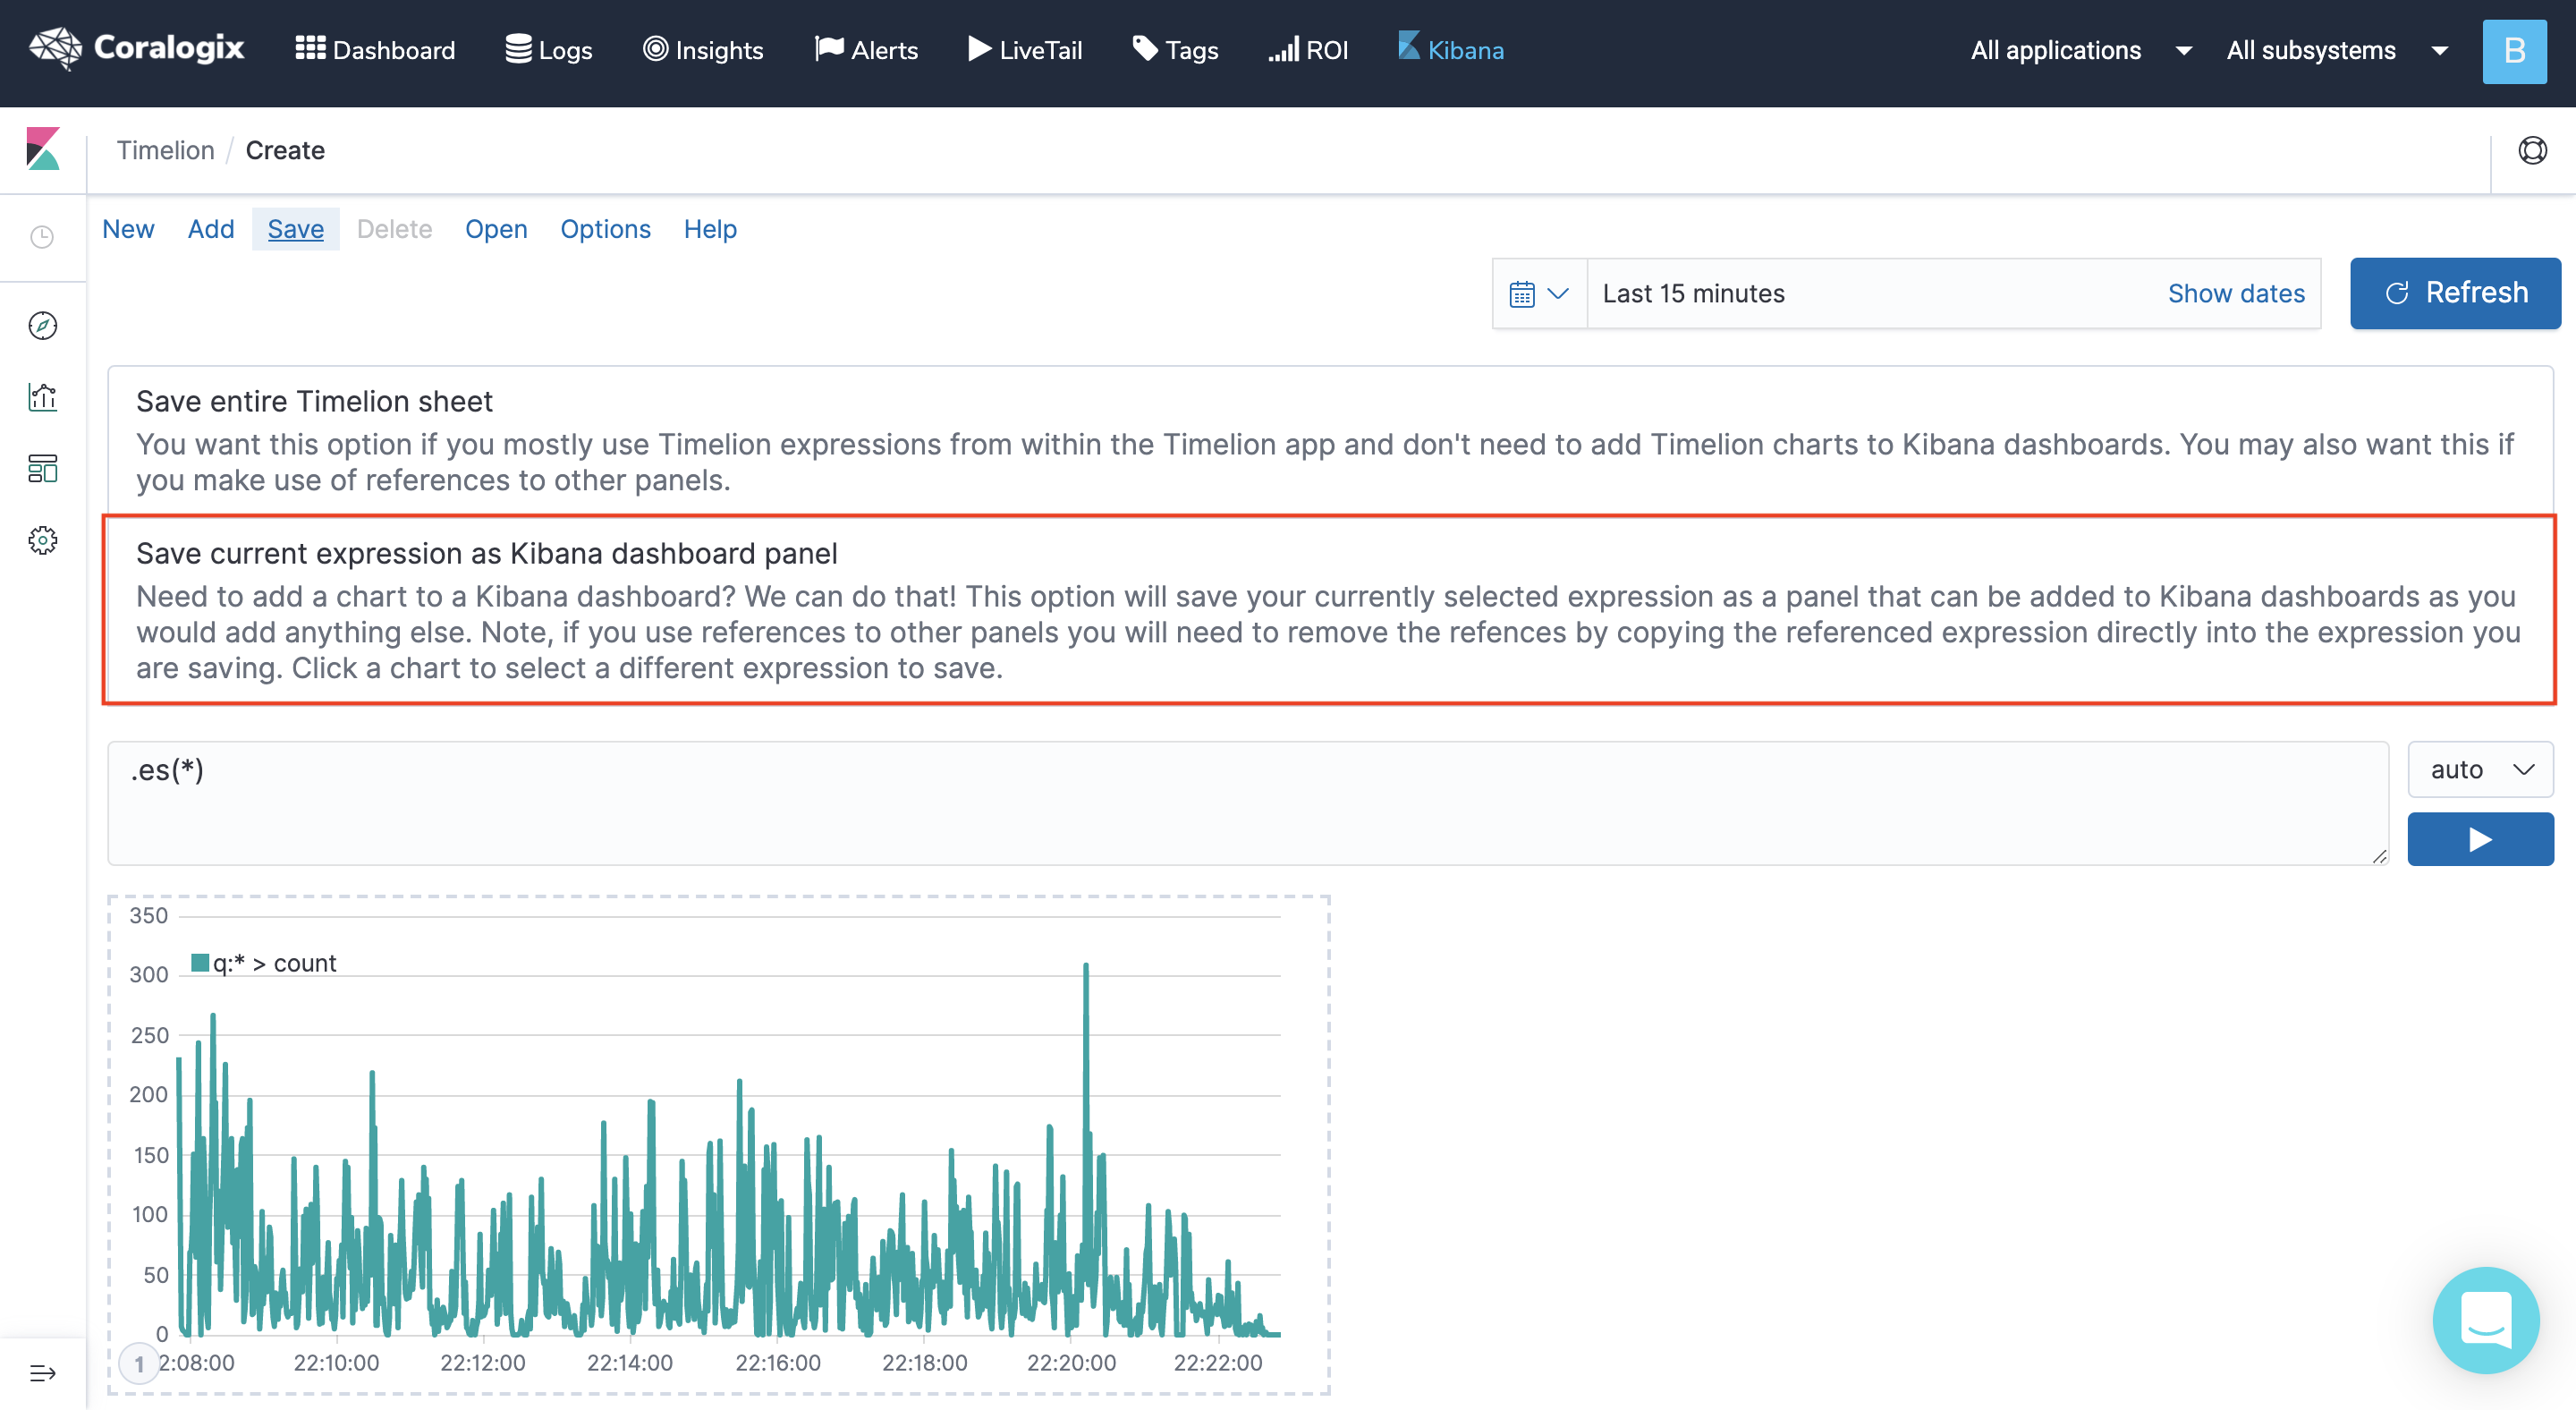Open Visualize chart icon in sidebar
The width and height of the screenshot is (2576, 1410).
coord(42,397)
